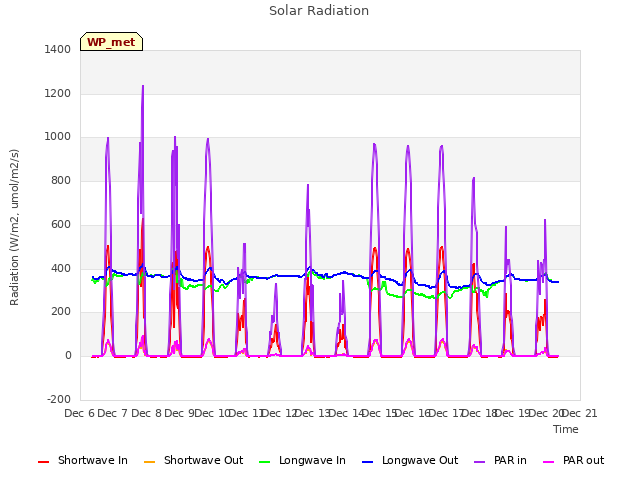Click the orange Shortwave Out legend swatch

tap(149, 462)
